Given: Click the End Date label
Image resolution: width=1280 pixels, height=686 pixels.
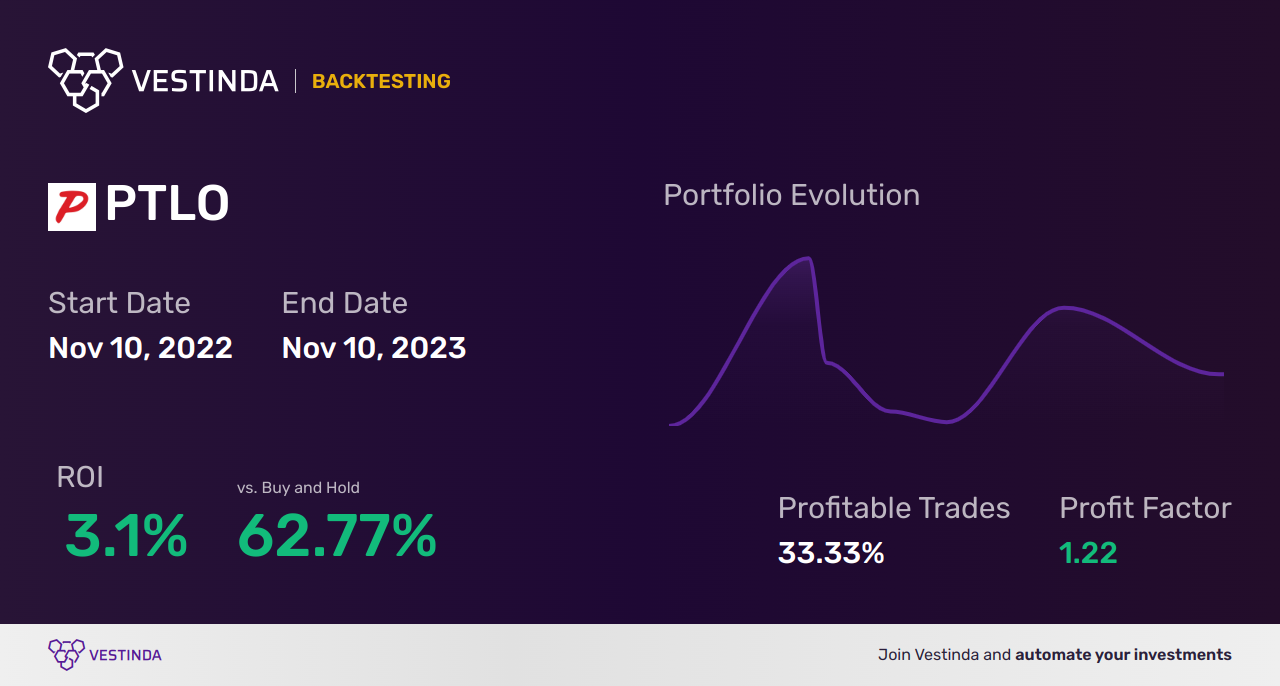Looking at the screenshot, I should [x=345, y=303].
